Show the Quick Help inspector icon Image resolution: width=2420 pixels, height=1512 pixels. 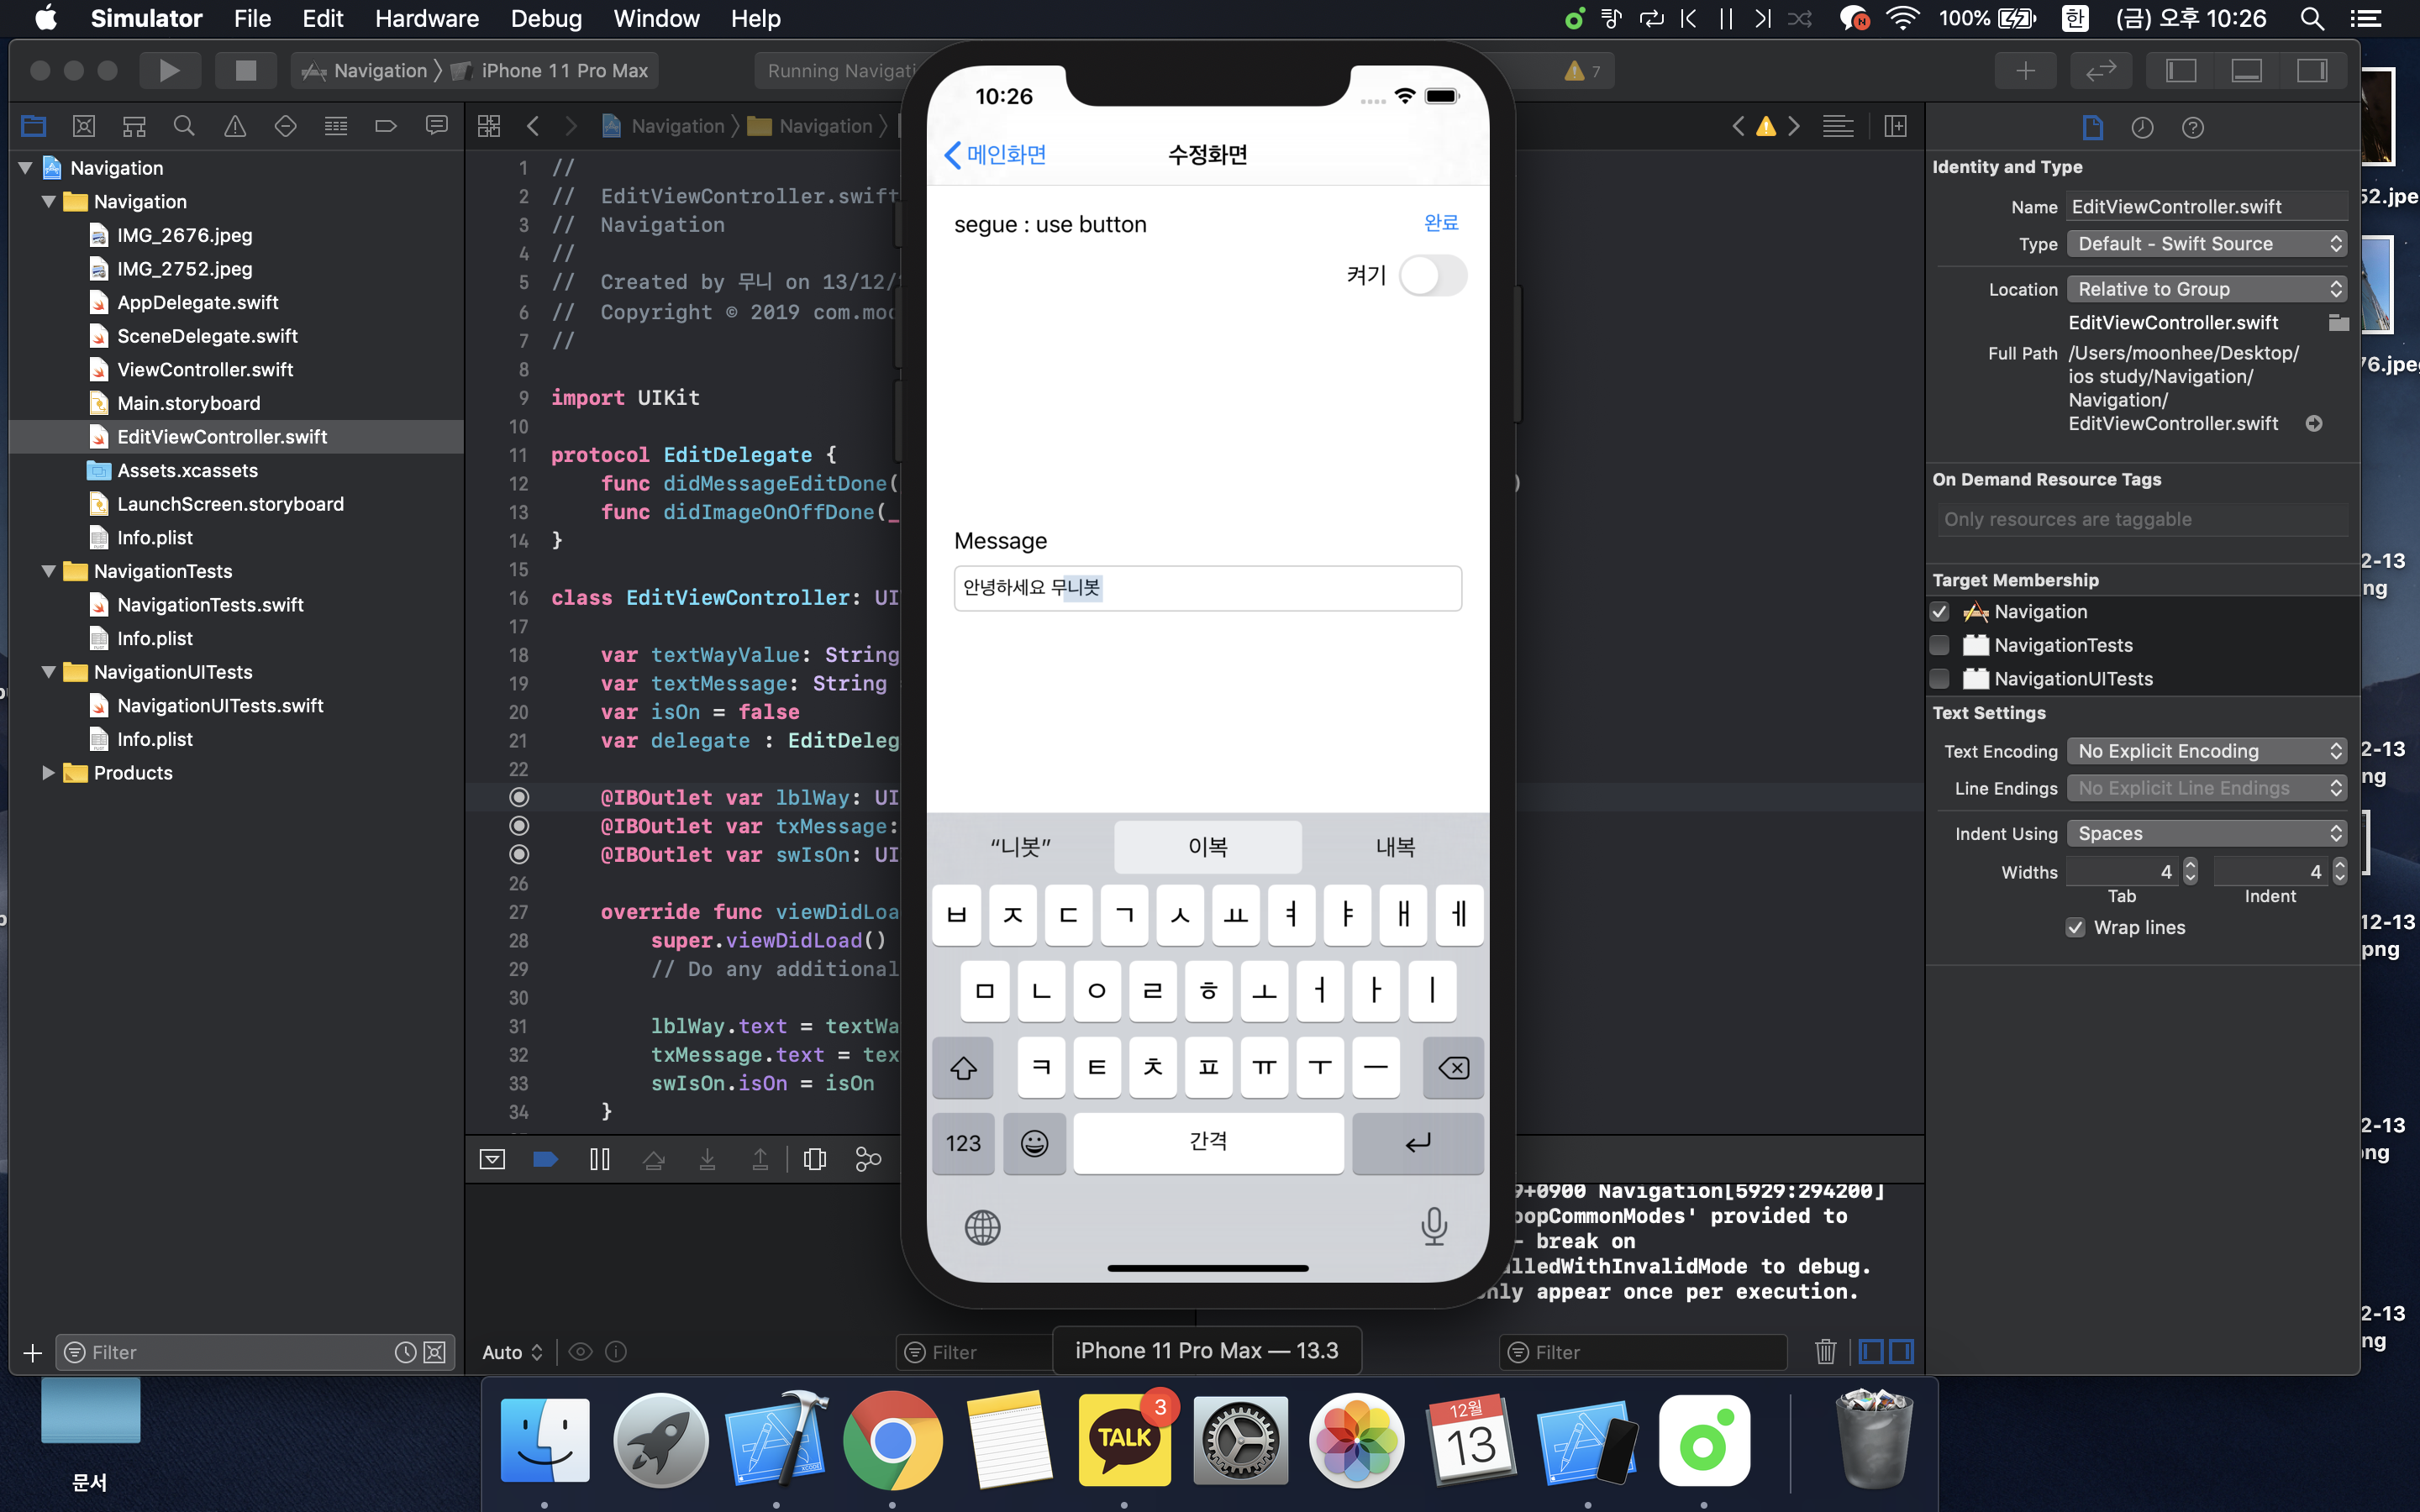point(2192,127)
